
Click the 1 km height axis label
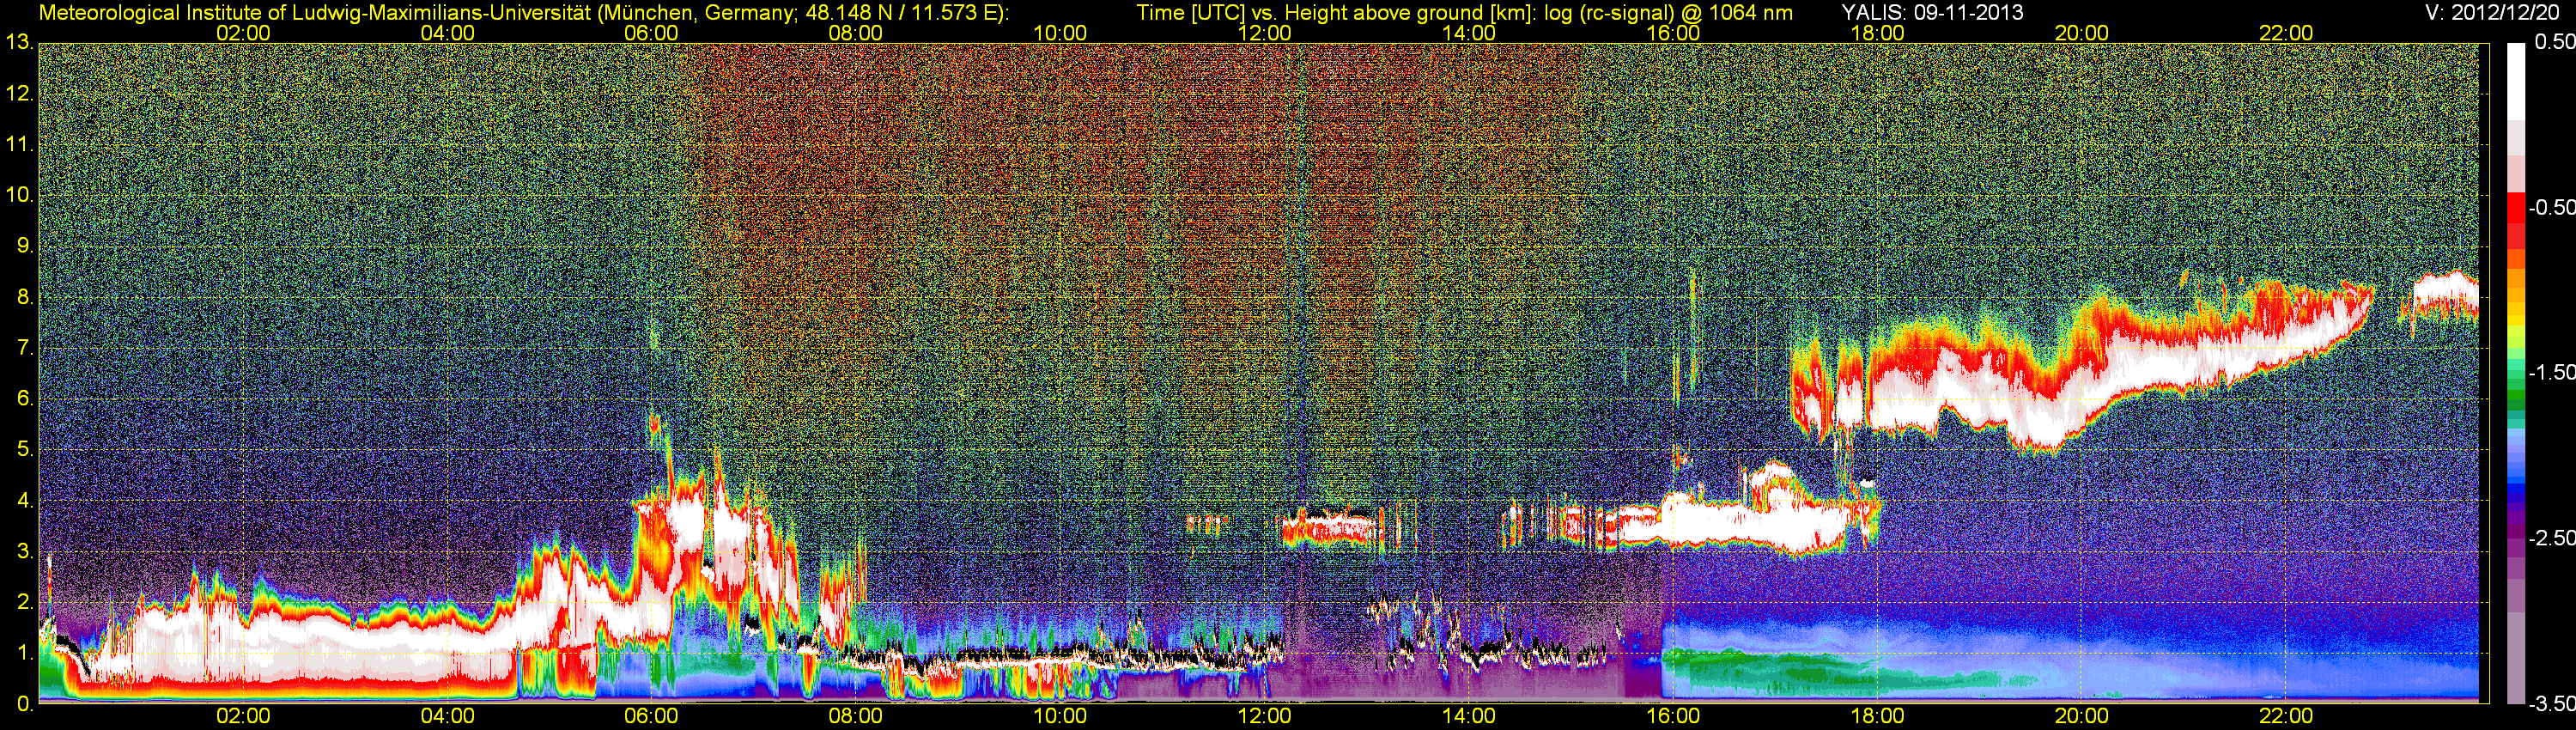coord(24,653)
